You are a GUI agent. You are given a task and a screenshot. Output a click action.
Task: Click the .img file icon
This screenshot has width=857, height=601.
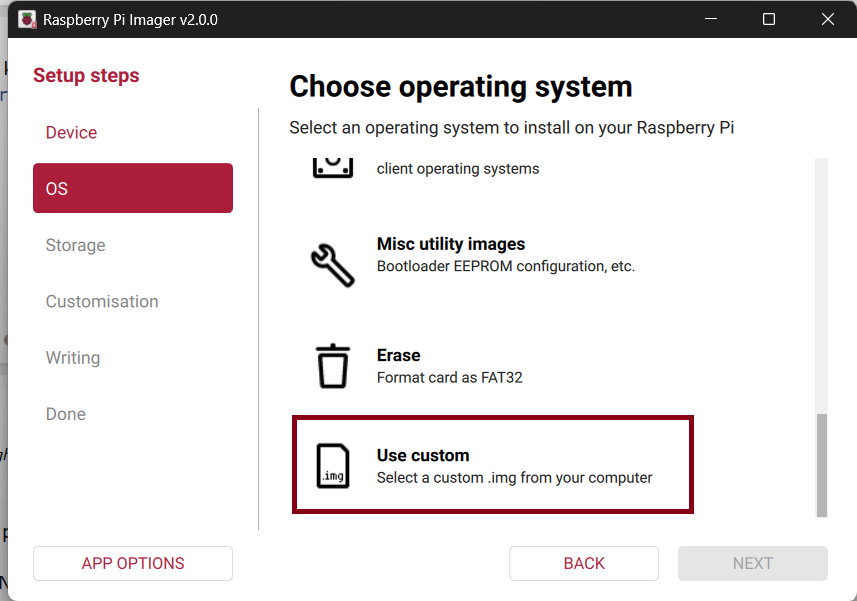pos(333,466)
